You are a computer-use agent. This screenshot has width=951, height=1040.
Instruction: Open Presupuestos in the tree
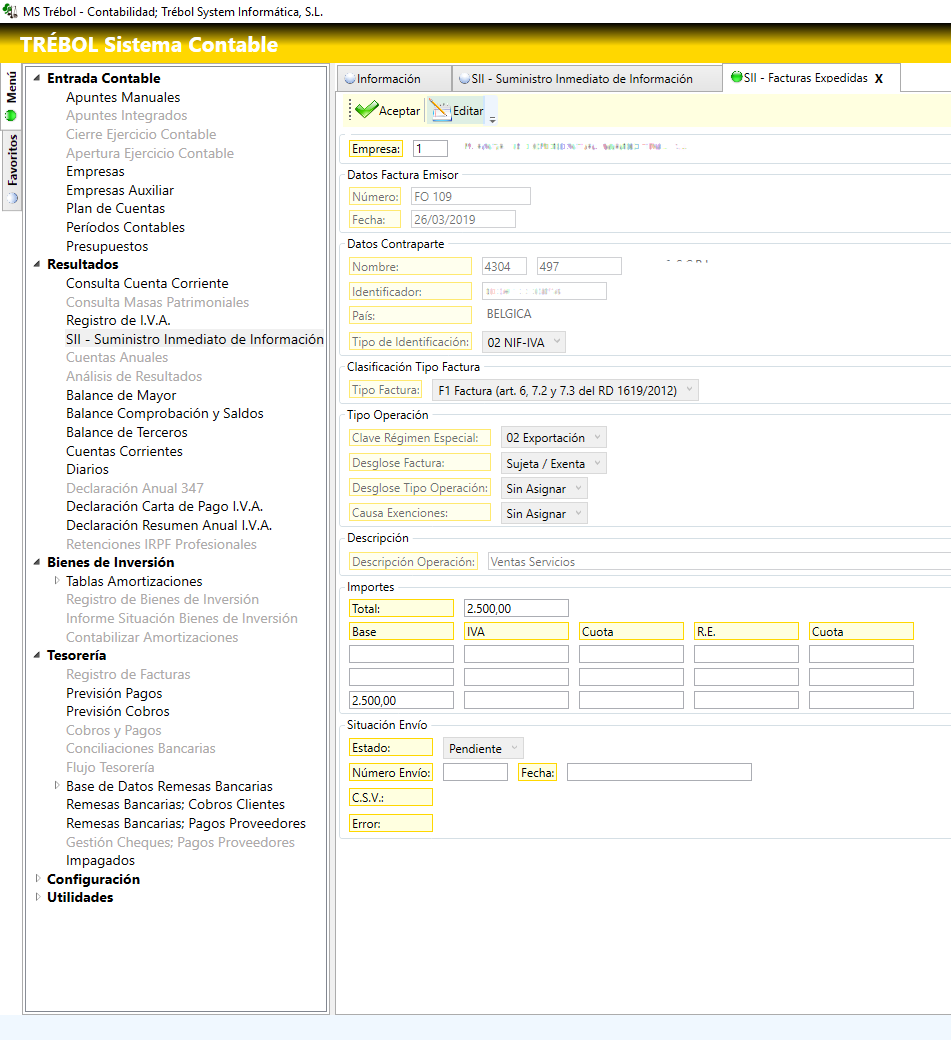point(107,246)
